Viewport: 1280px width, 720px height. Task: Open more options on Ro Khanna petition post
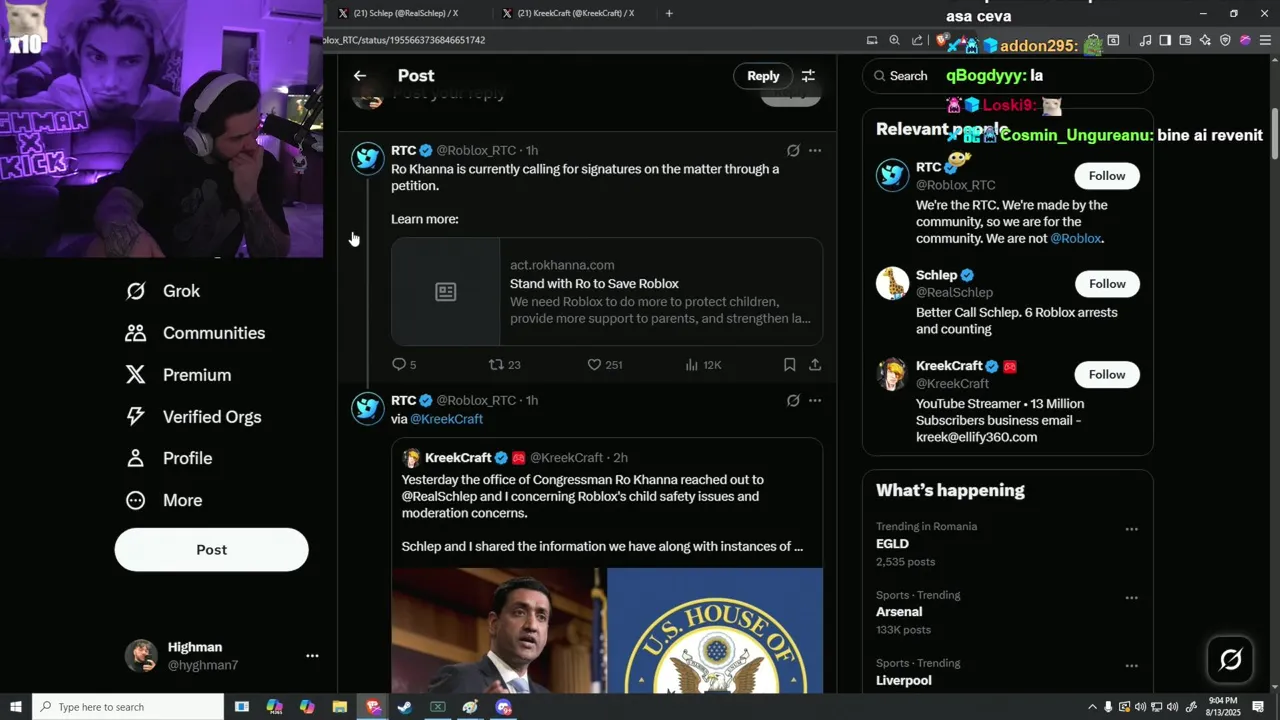tap(815, 150)
